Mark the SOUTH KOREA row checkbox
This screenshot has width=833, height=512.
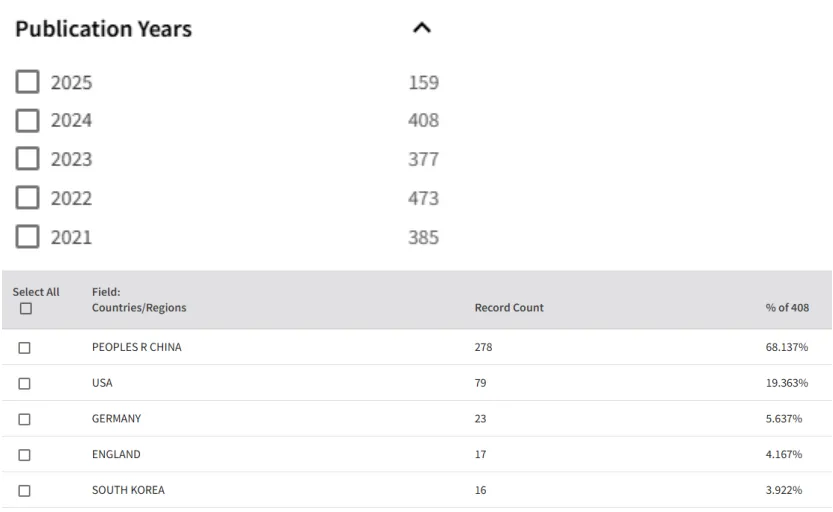(24, 491)
